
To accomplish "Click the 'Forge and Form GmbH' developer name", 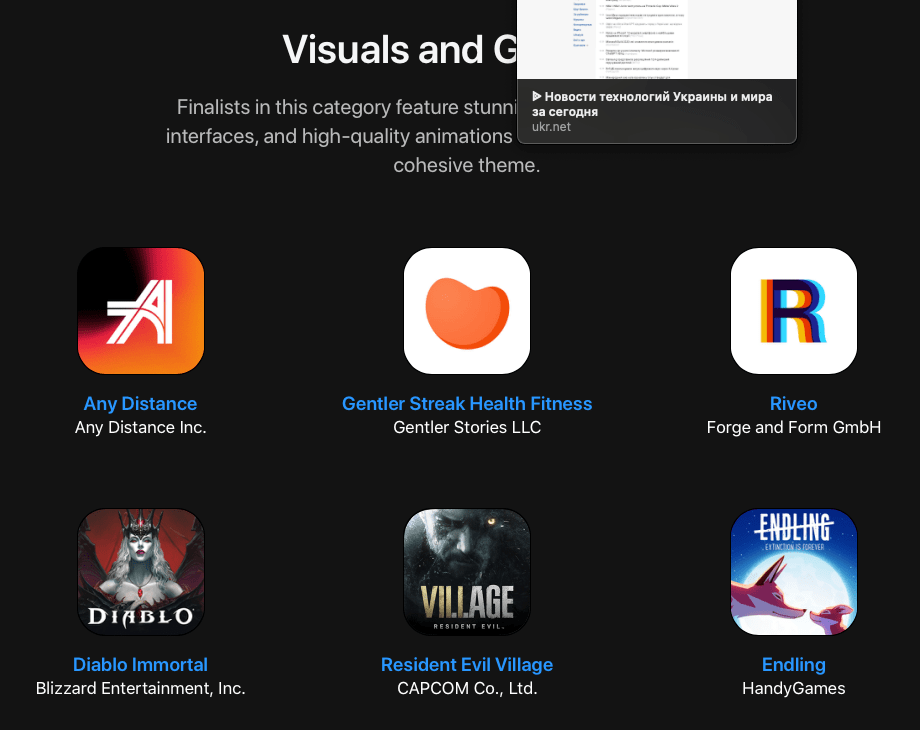I will pos(794,427).
